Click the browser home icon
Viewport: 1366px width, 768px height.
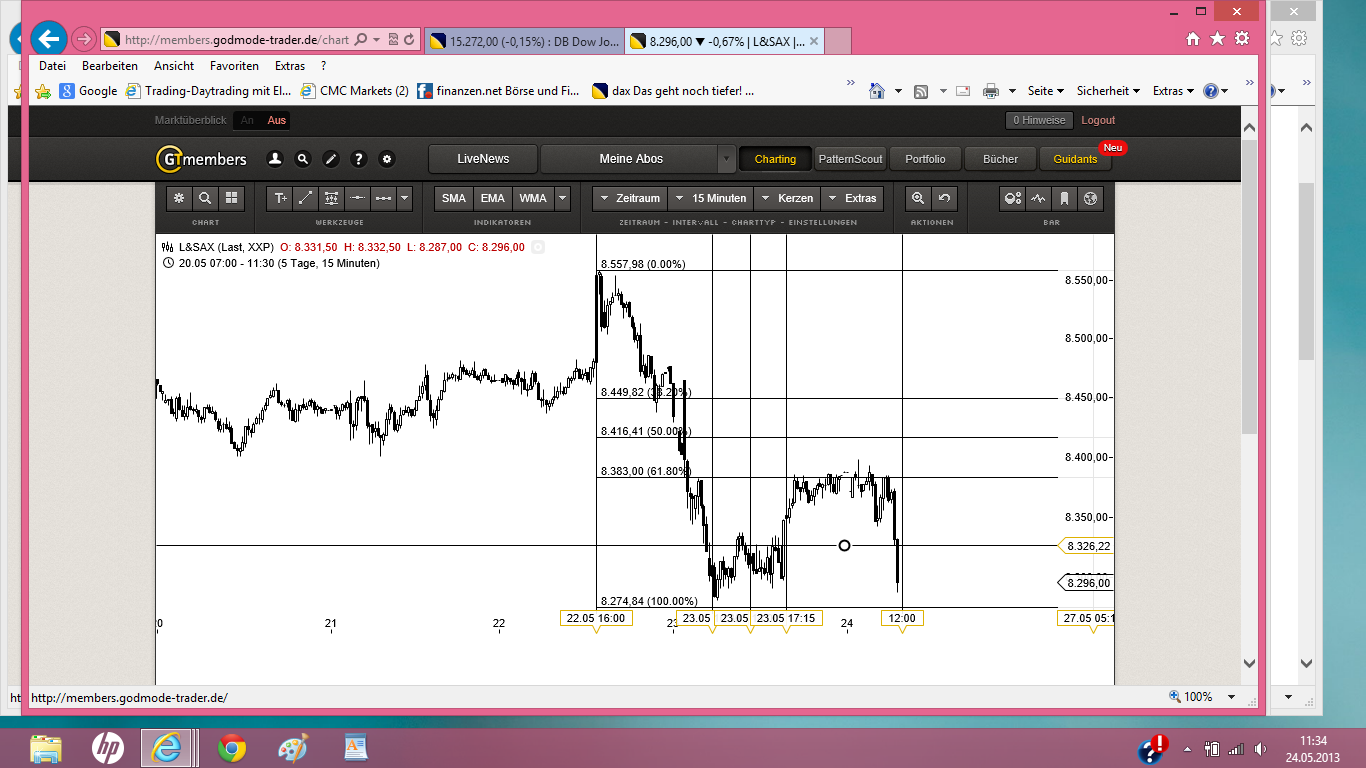pyautogui.click(x=1193, y=39)
